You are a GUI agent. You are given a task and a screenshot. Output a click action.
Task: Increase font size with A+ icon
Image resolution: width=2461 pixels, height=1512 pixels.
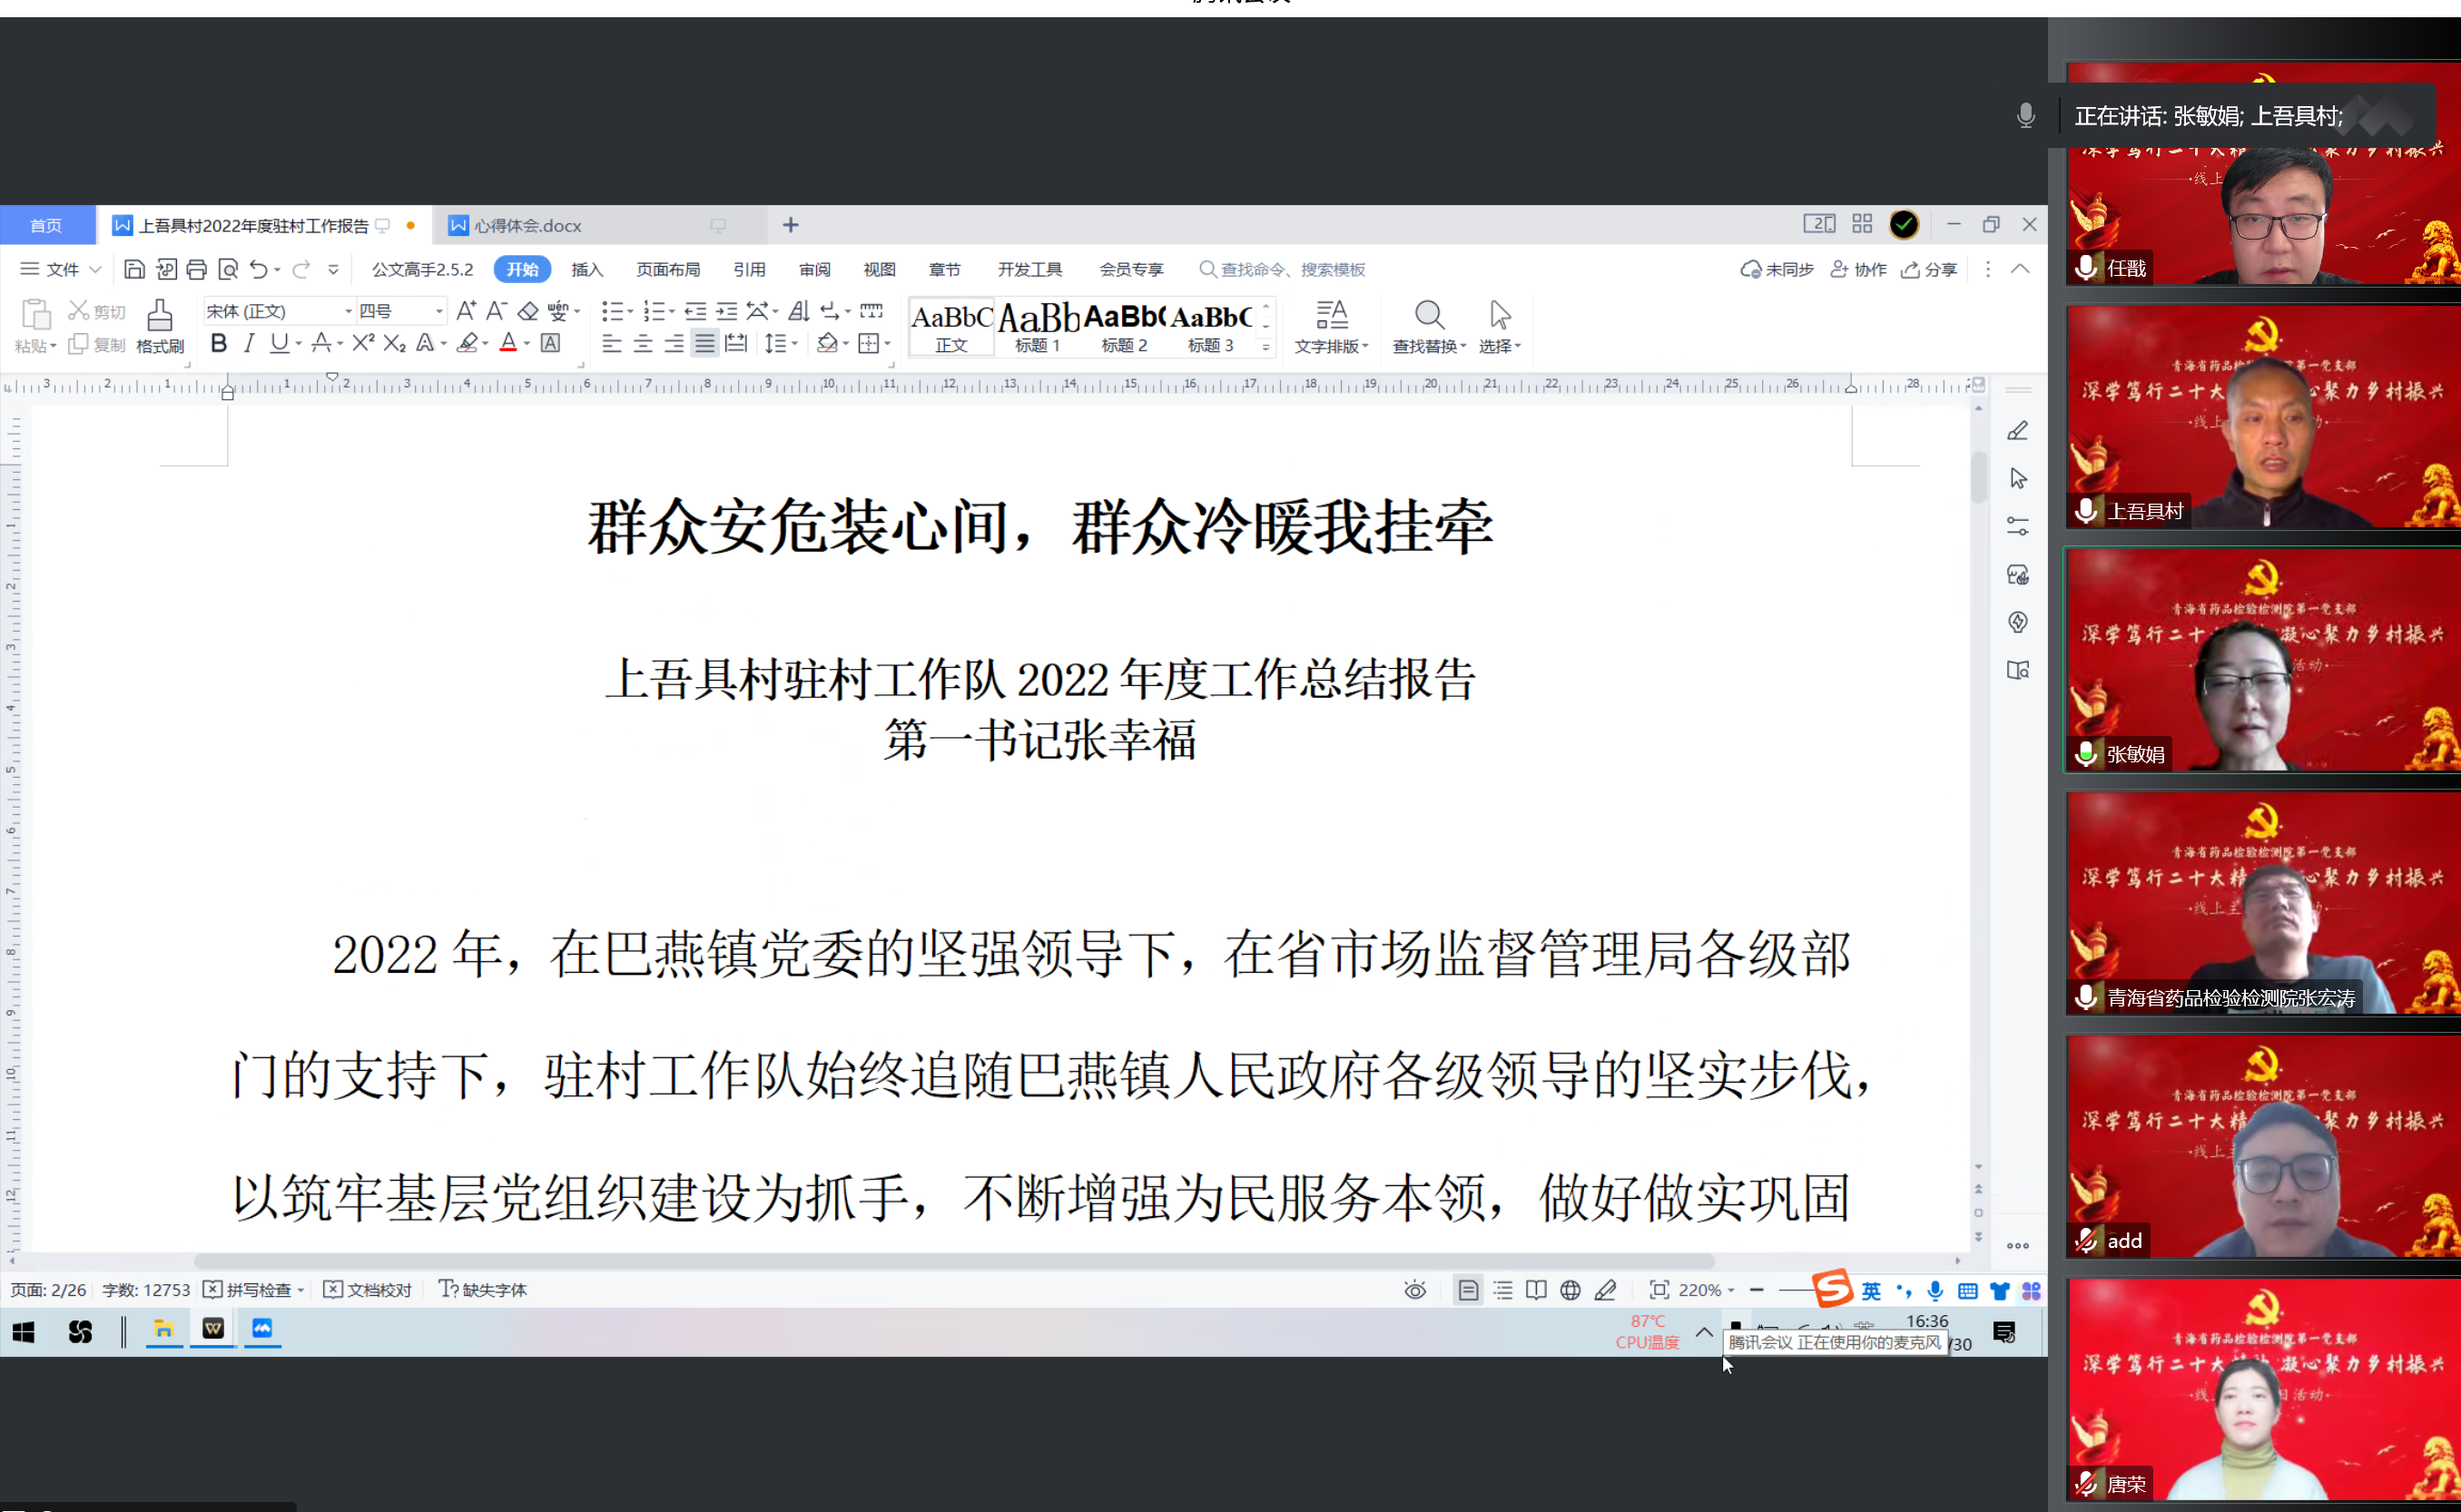pyautogui.click(x=466, y=311)
